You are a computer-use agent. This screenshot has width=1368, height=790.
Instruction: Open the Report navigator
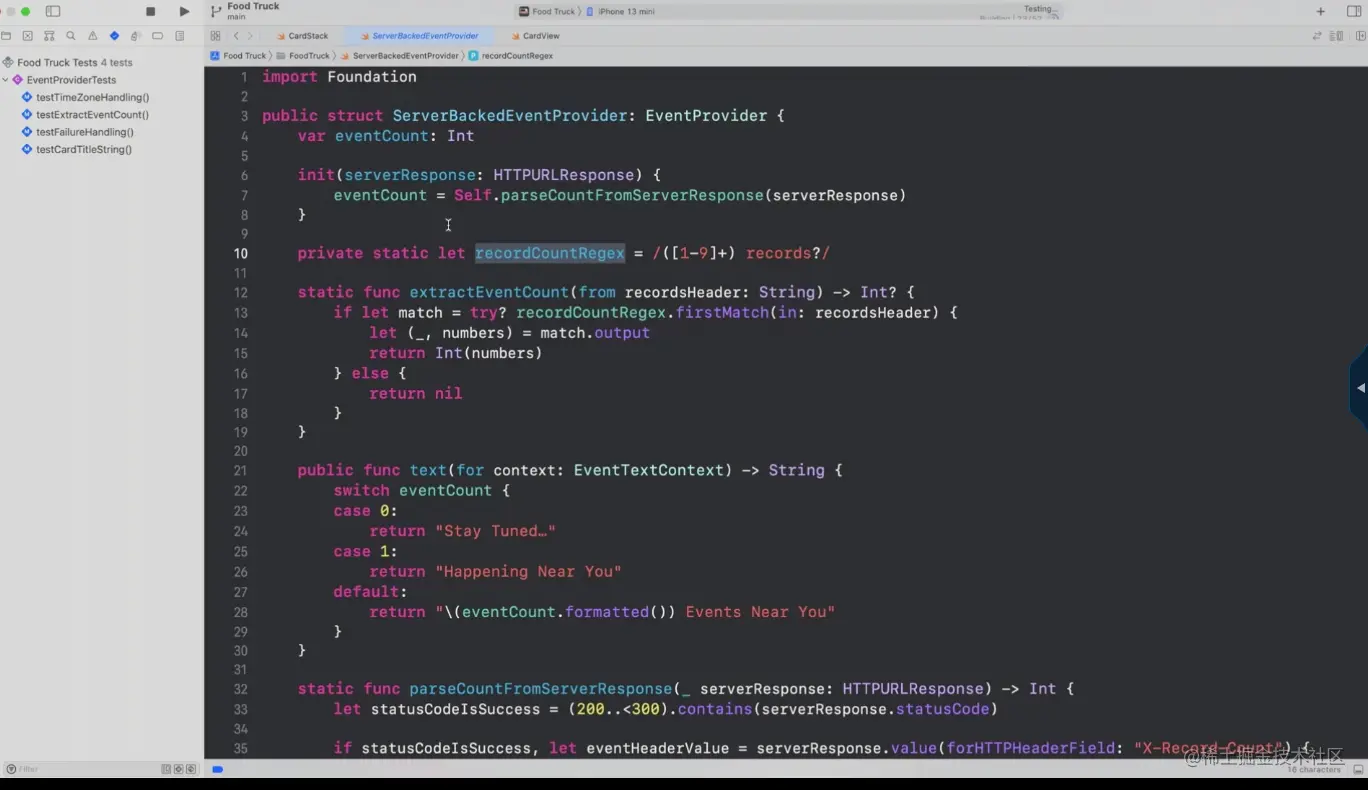tap(180, 36)
